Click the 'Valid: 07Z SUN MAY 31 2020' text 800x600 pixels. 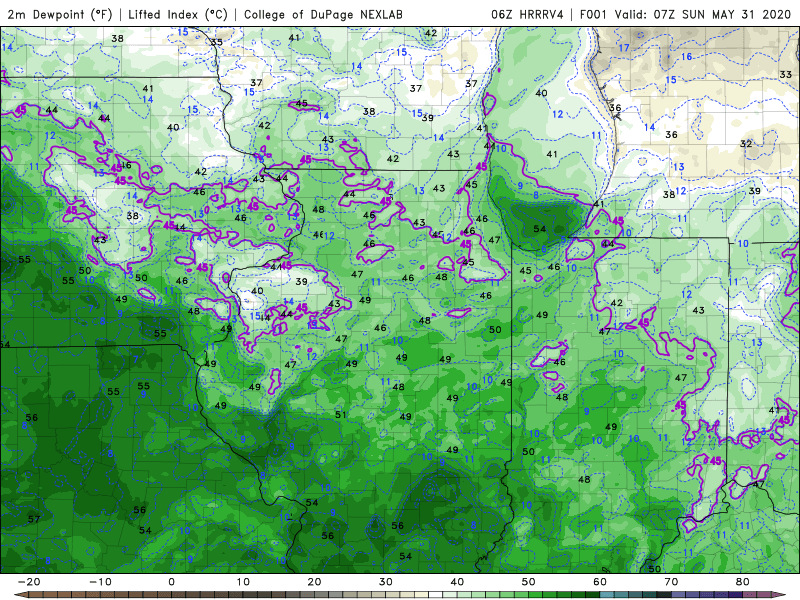point(703,14)
